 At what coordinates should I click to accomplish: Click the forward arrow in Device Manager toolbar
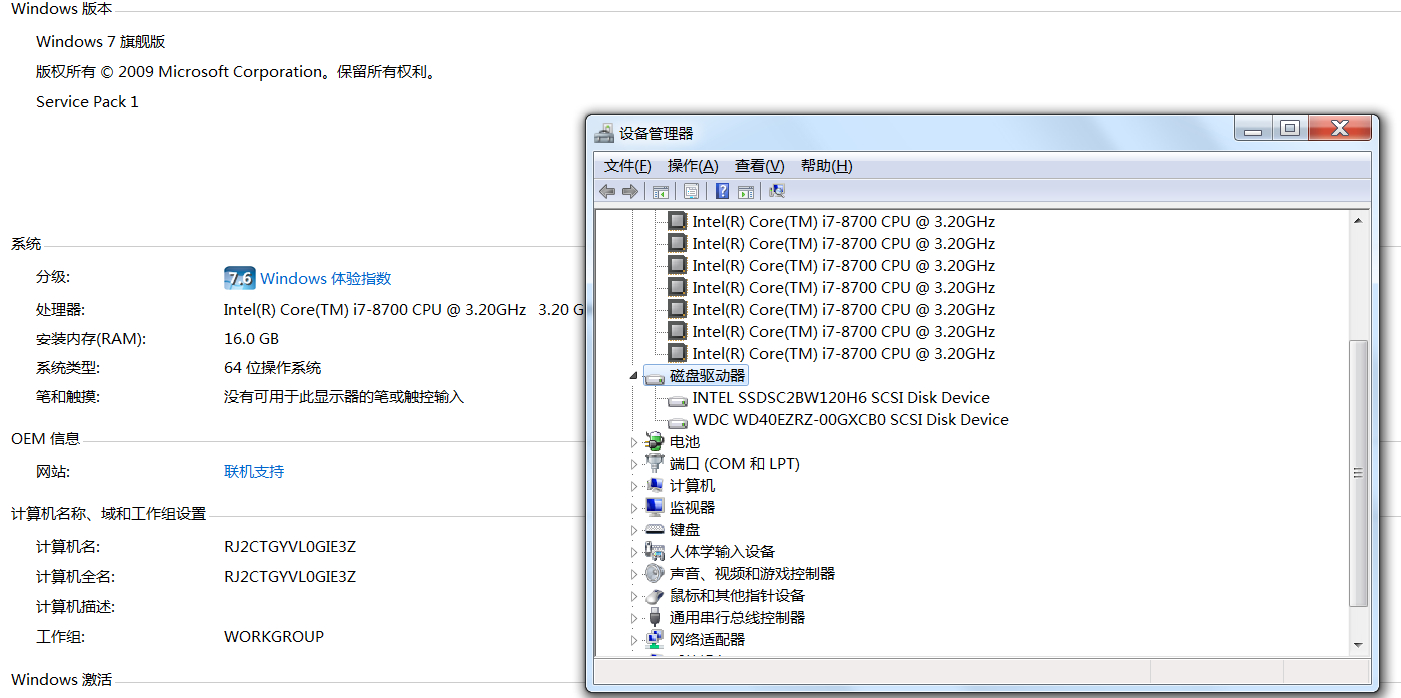[x=630, y=191]
